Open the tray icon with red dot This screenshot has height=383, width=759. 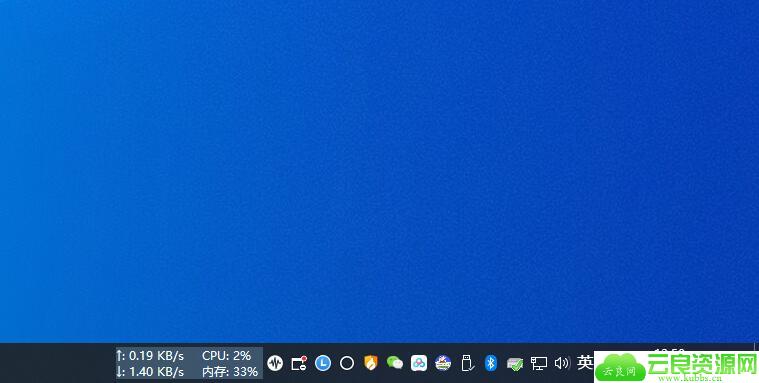(299, 363)
